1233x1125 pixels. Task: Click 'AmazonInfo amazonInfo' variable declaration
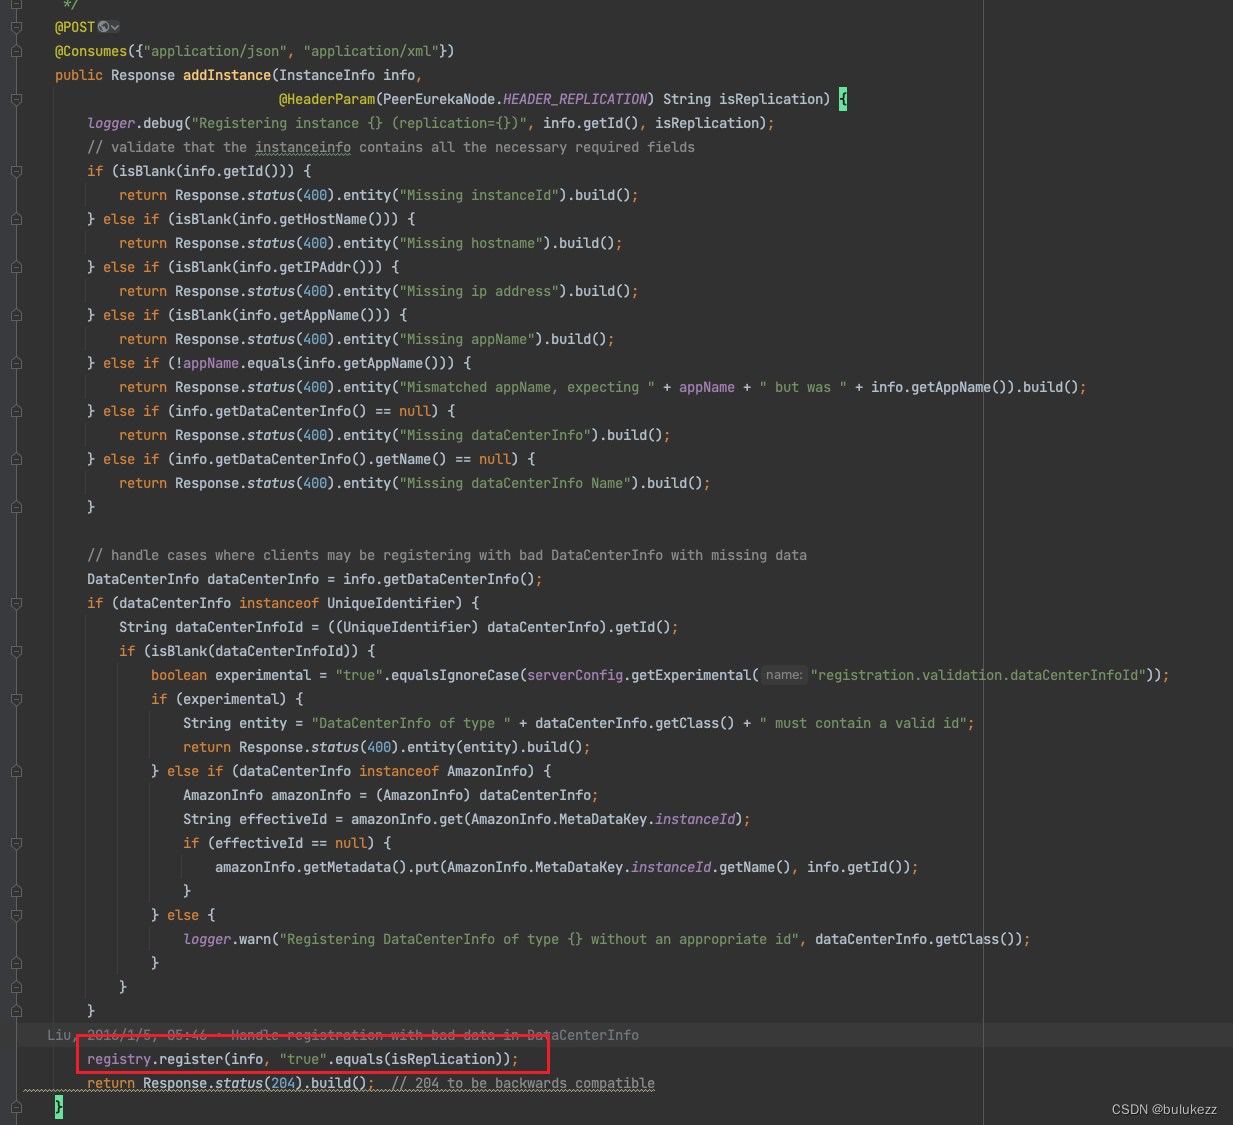[x=267, y=795]
